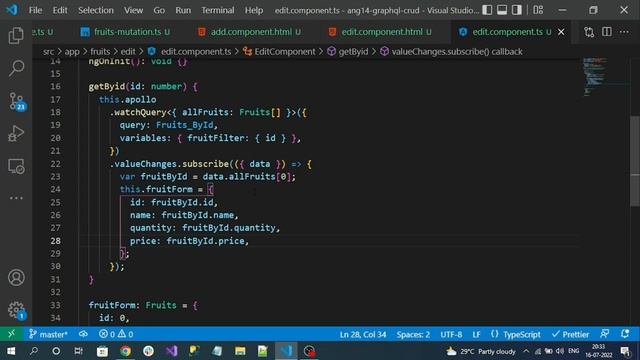Open purple Visual Studio from taskbar
Screen dimensions: 640x360
(x=171, y=351)
